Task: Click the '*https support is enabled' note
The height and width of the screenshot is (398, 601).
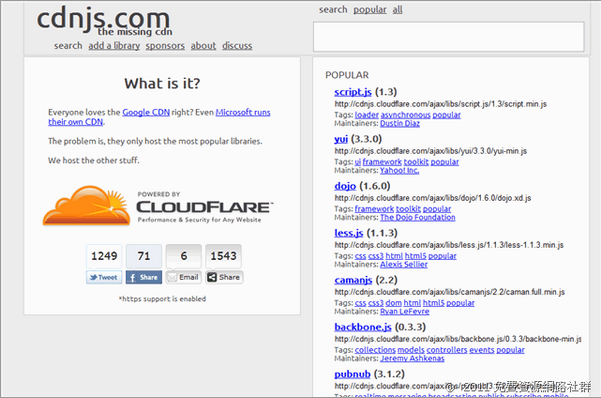Action: tap(162, 299)
